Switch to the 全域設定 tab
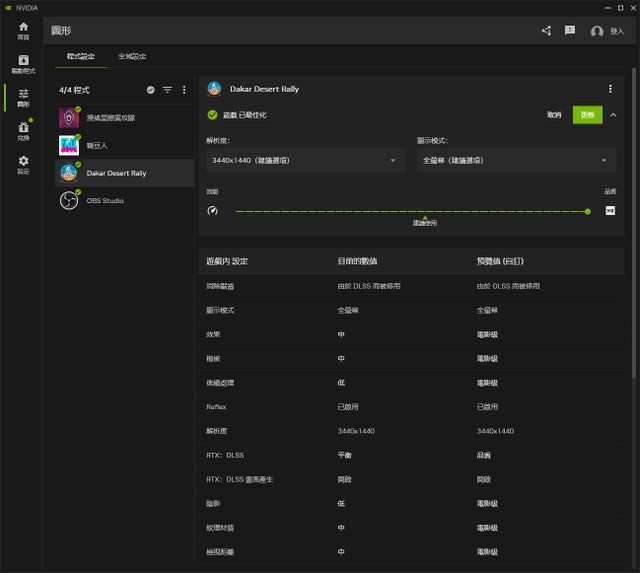 coord(132,56)
